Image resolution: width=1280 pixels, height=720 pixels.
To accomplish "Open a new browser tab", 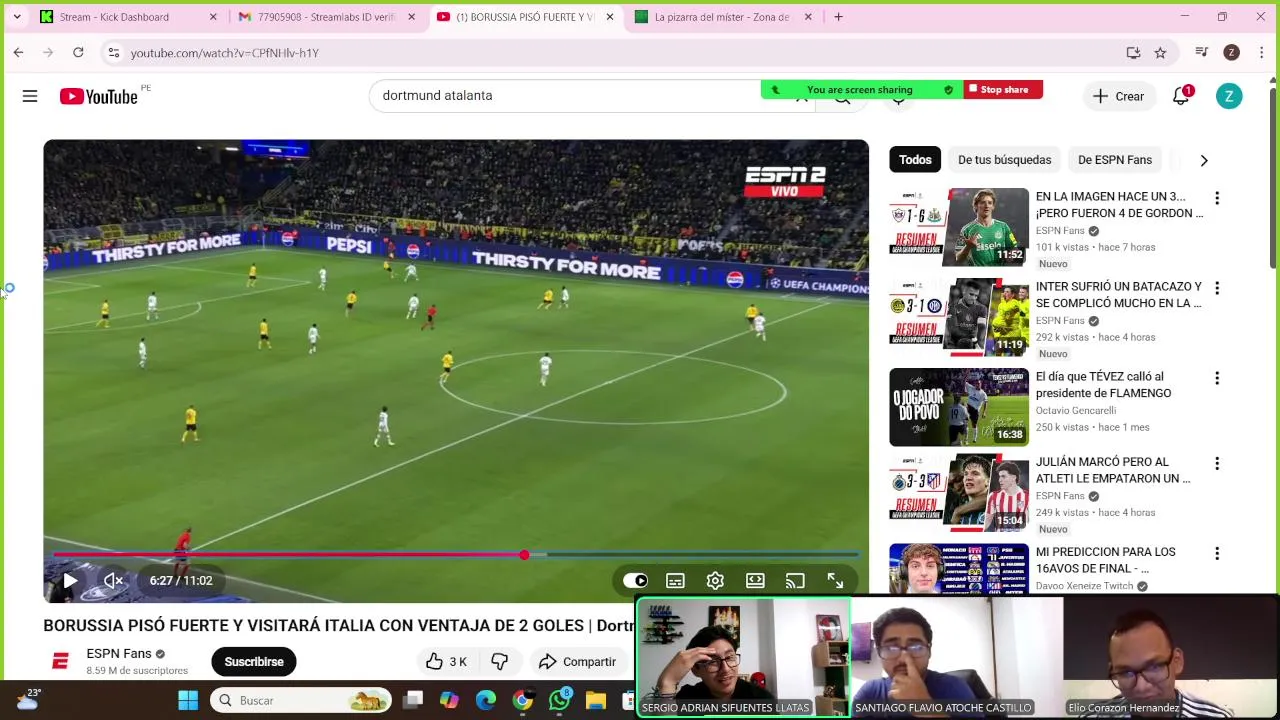I will (838, 17).
